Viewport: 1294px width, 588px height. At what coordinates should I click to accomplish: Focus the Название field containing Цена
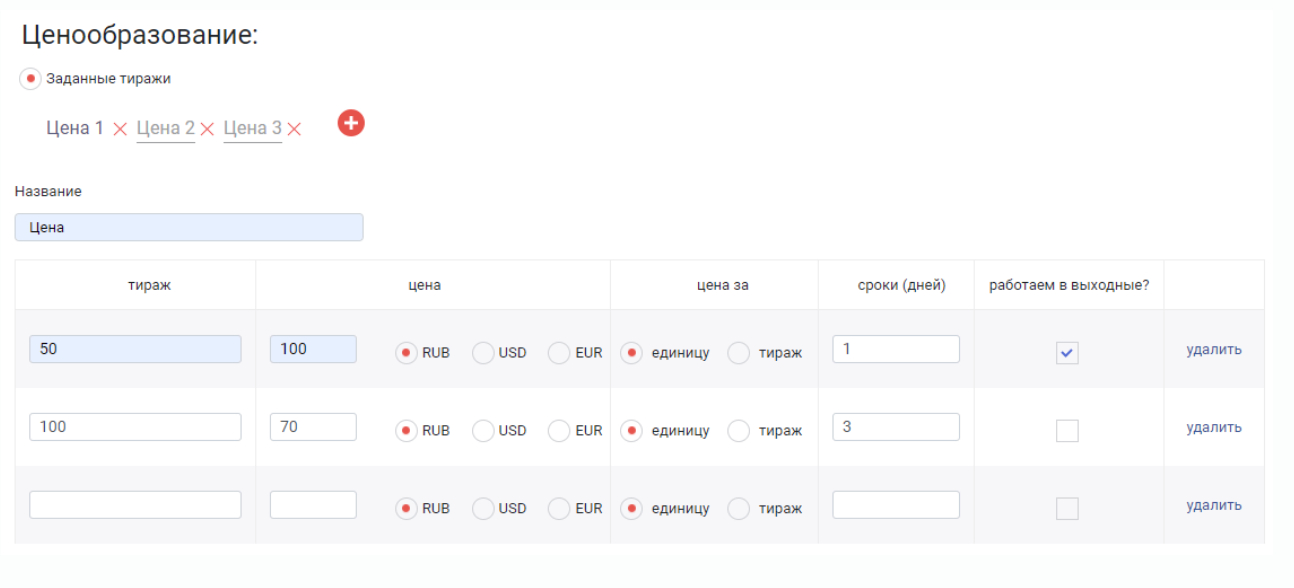[189, 227]
